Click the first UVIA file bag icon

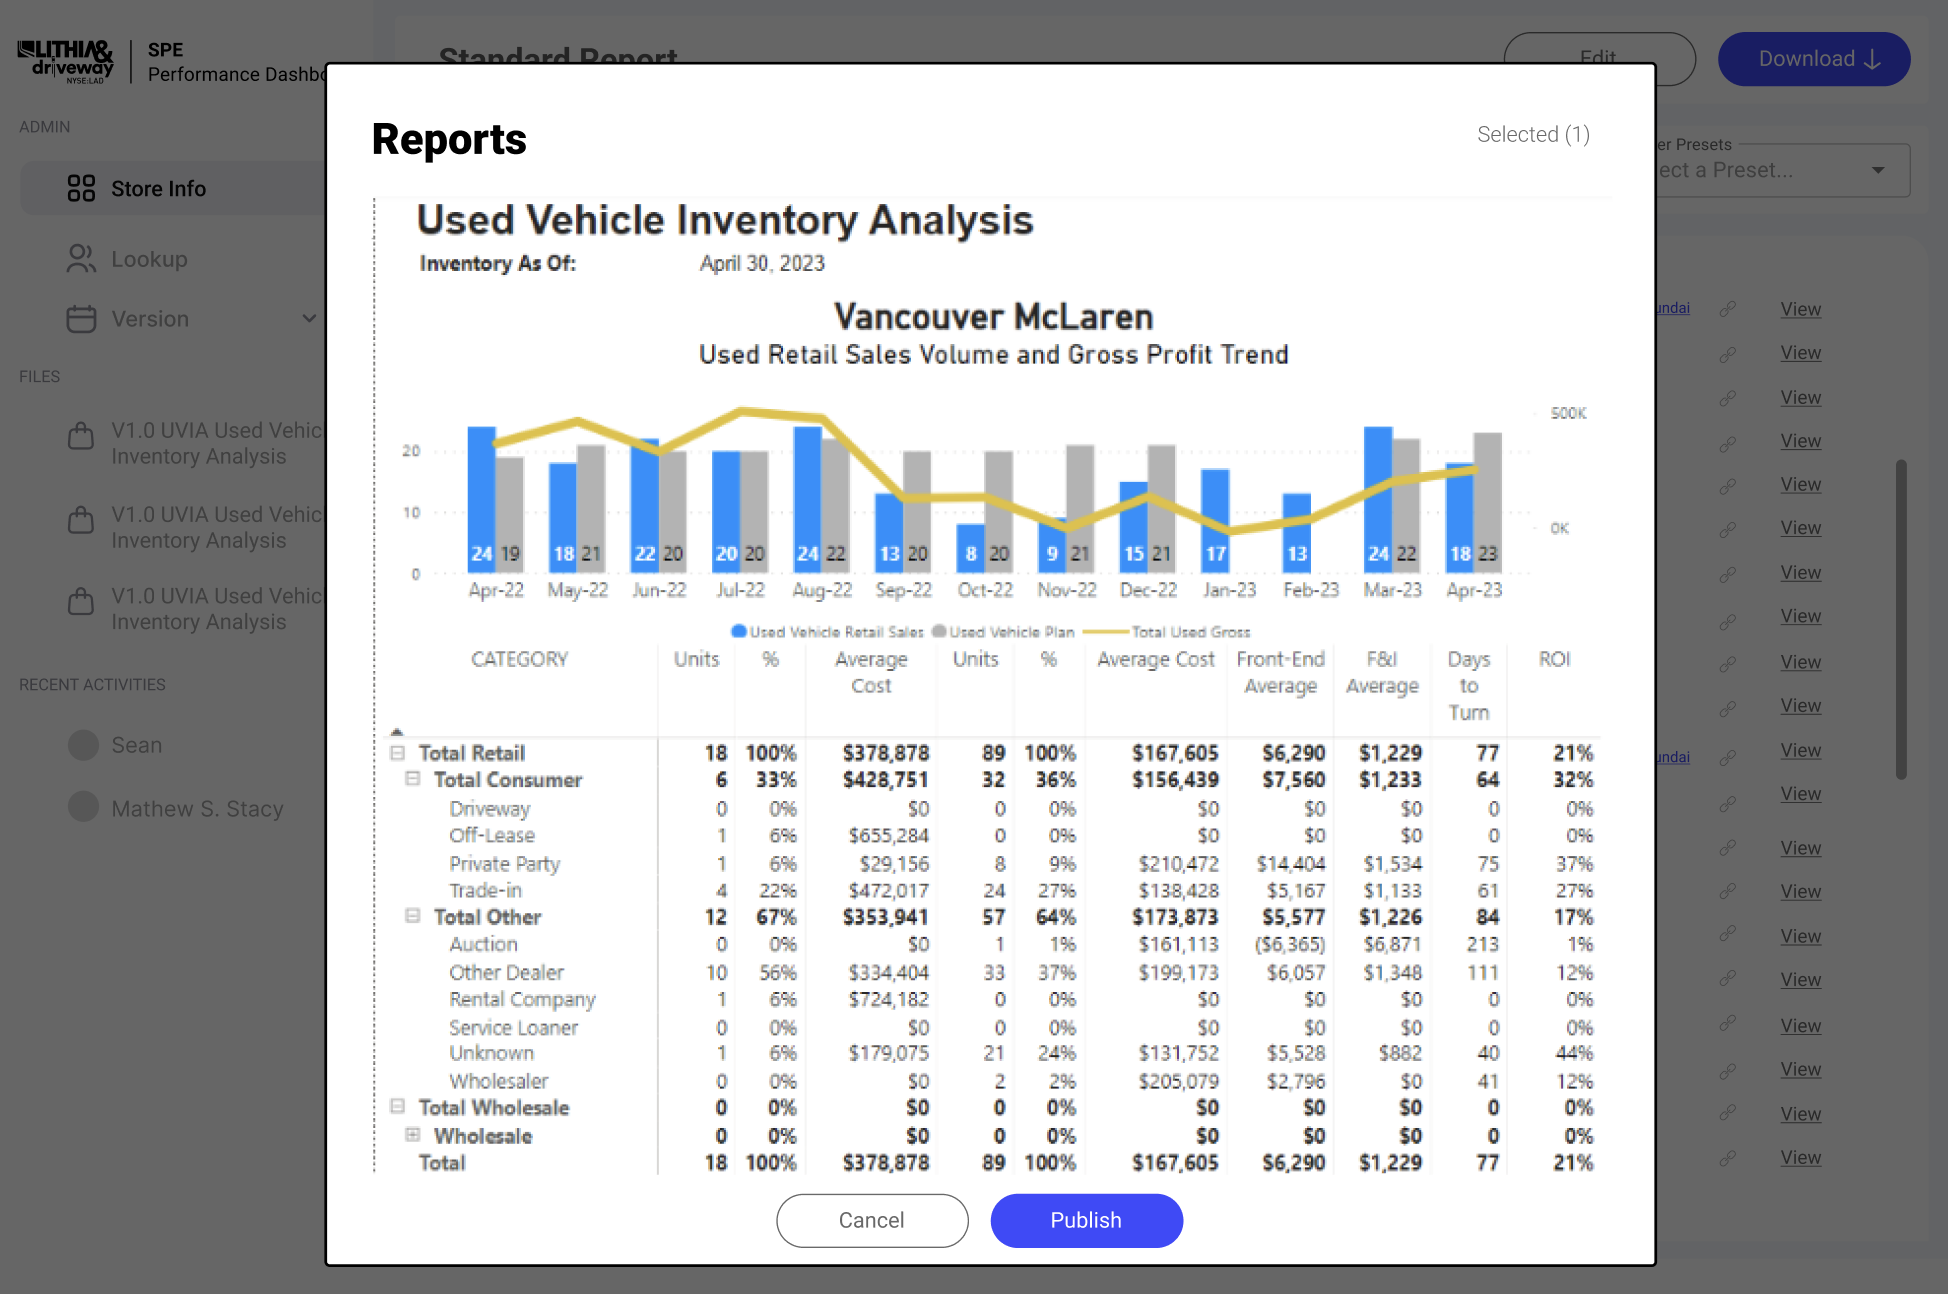pyautogui.click(x=81, y=437)
